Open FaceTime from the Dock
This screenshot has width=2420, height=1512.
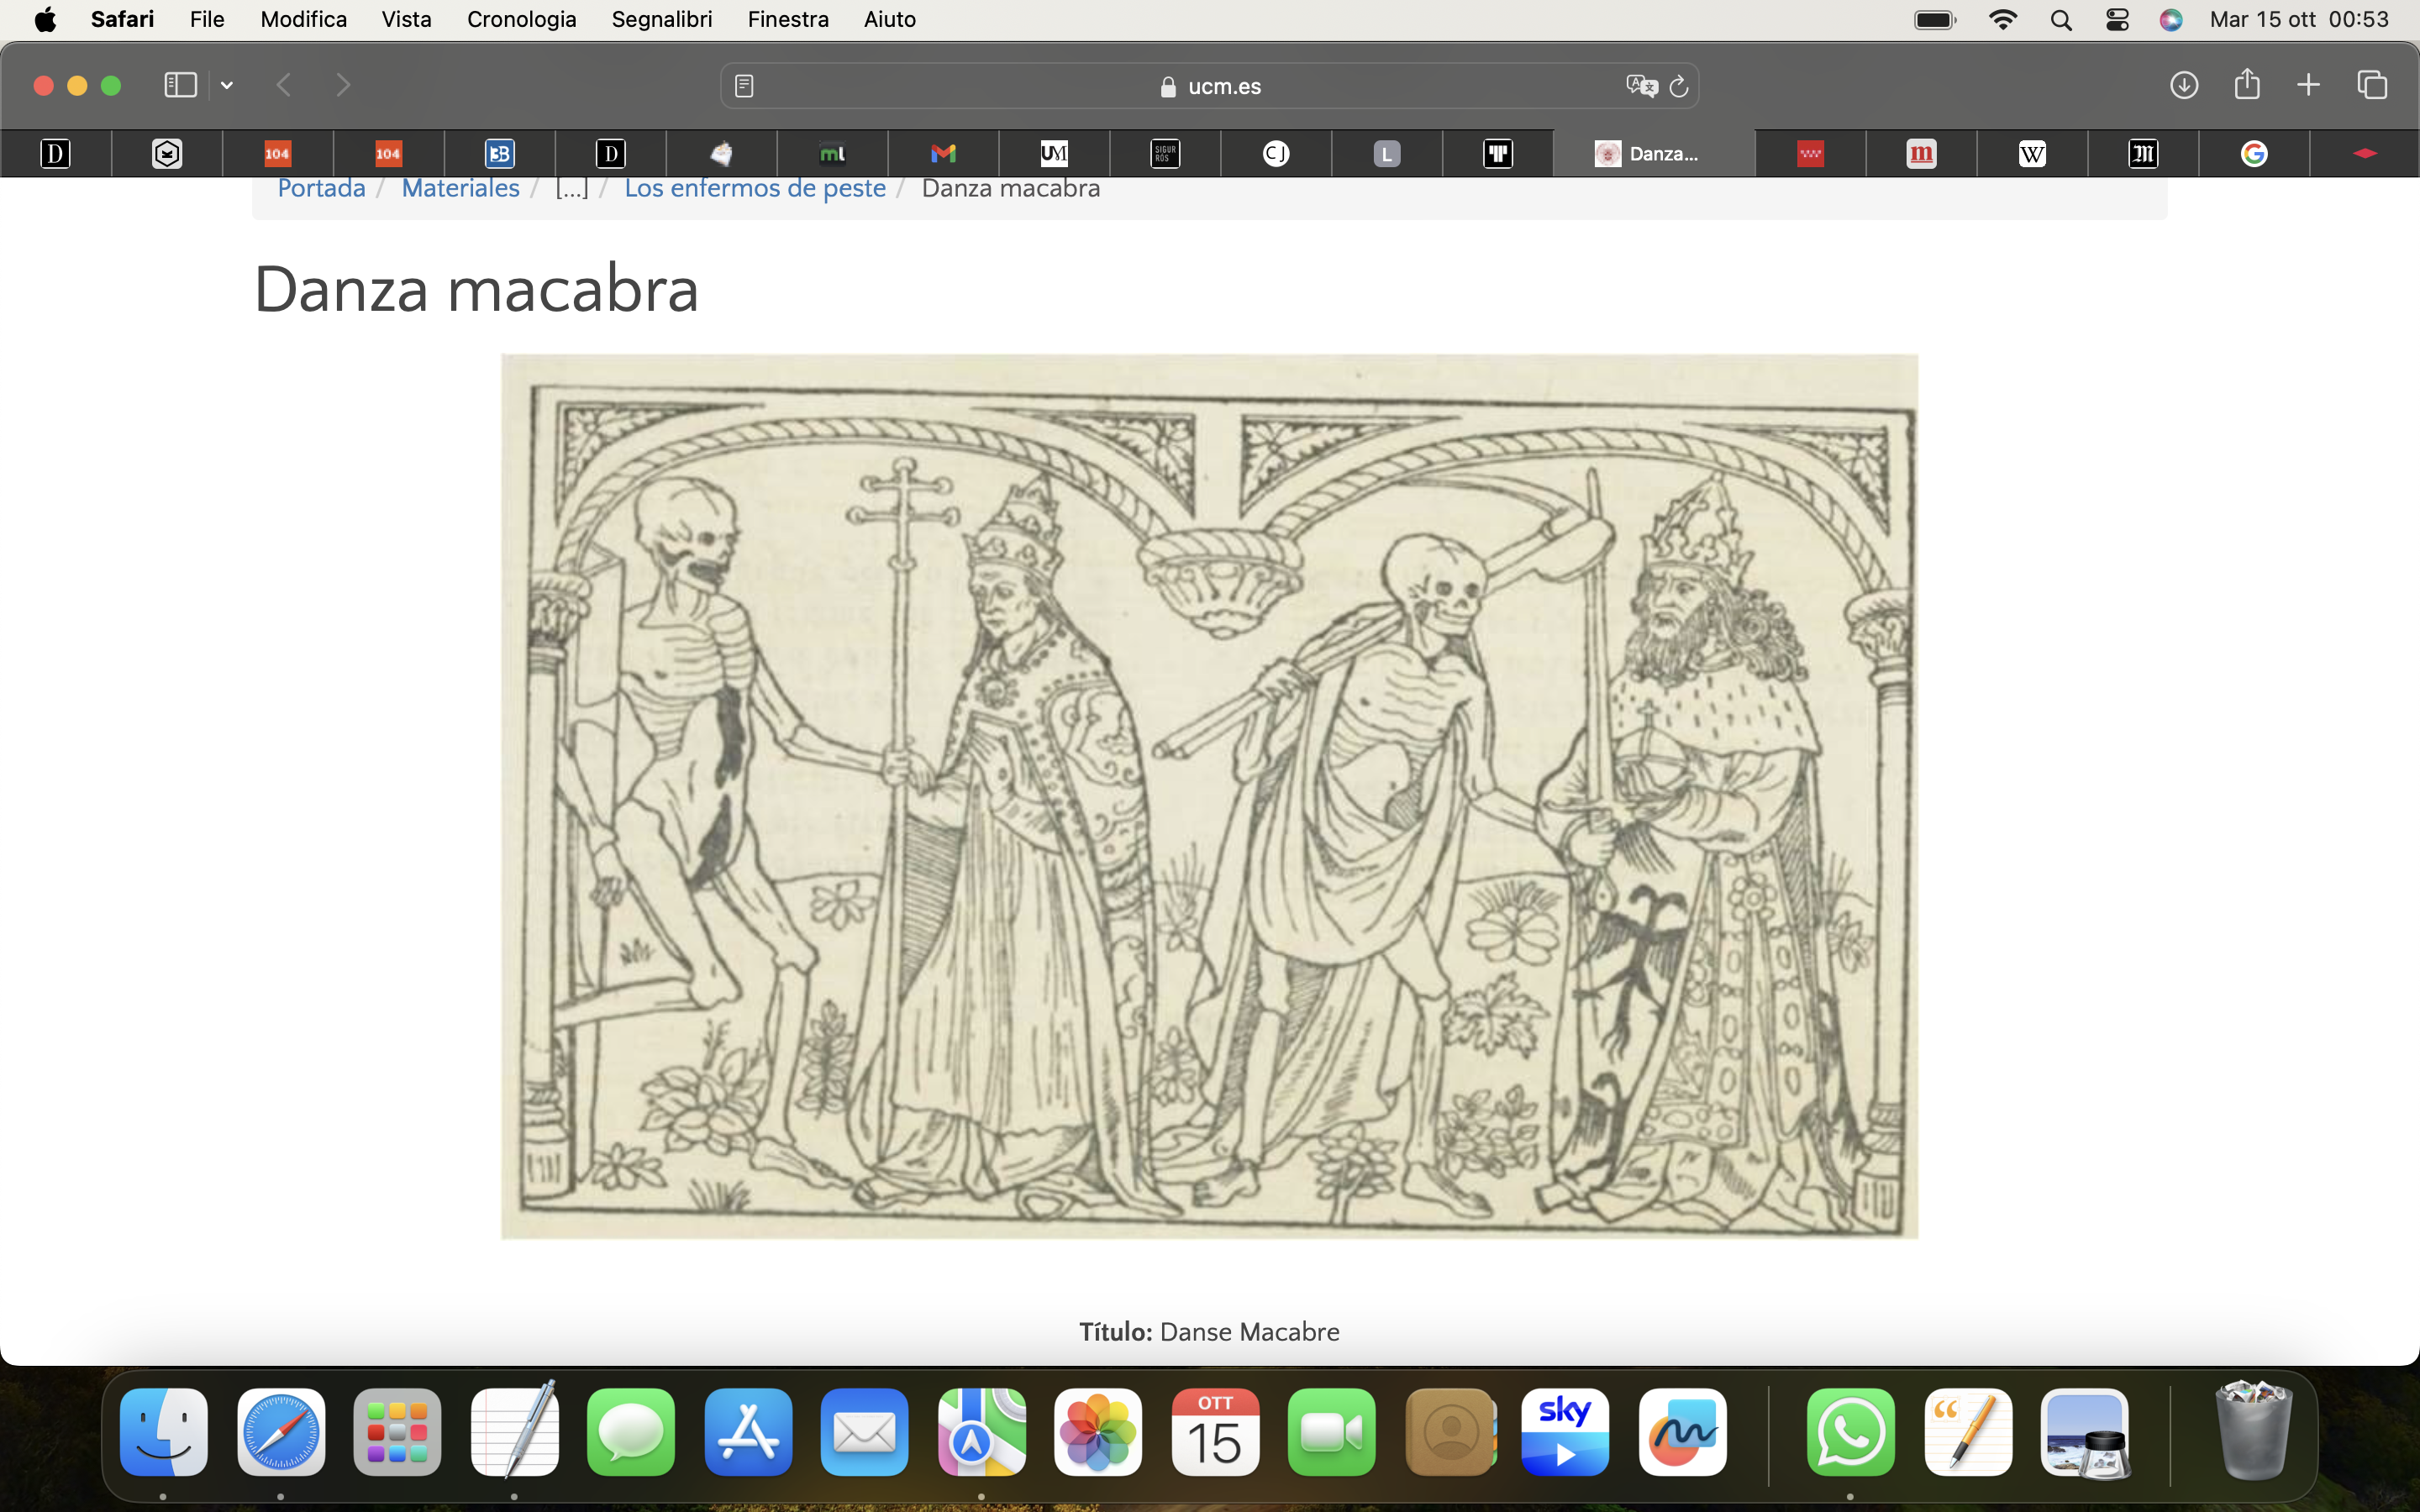pyautogui.click(x=1332, y=1432)
